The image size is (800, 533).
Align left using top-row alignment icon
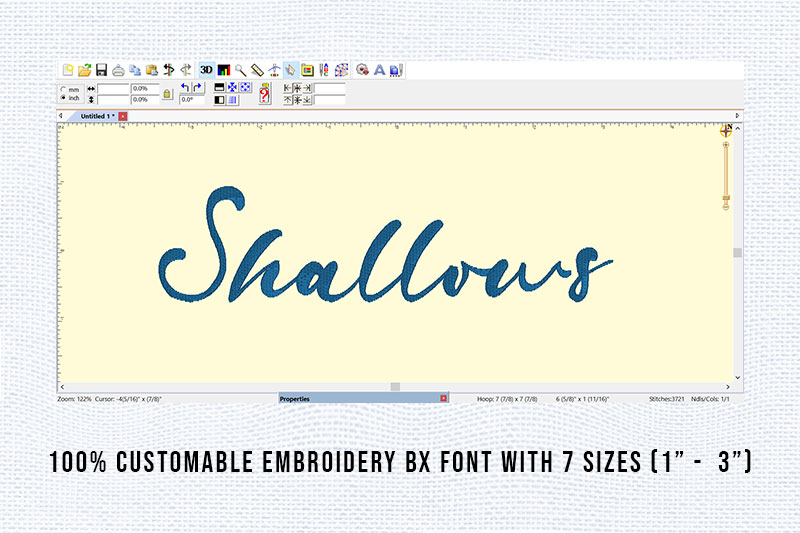click(x=288, y=88)
